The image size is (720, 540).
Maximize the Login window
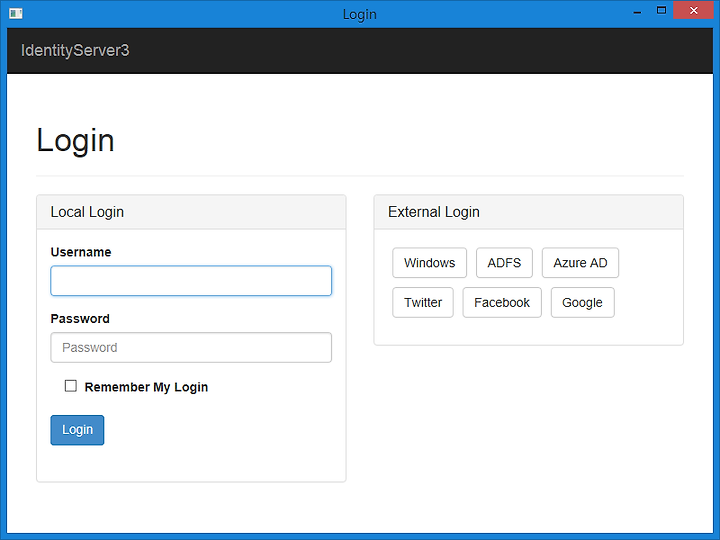[x=661, y=11]
